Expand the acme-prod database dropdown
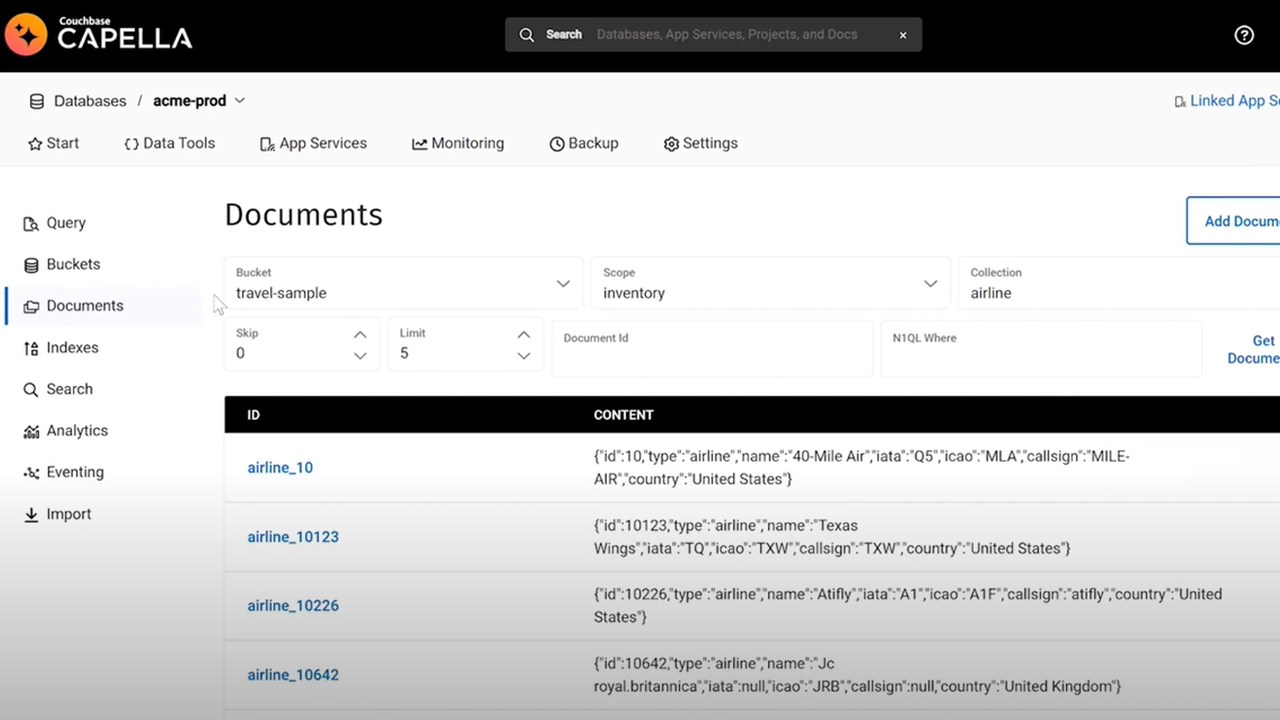 pyautogui.click(x=240, y=101)
